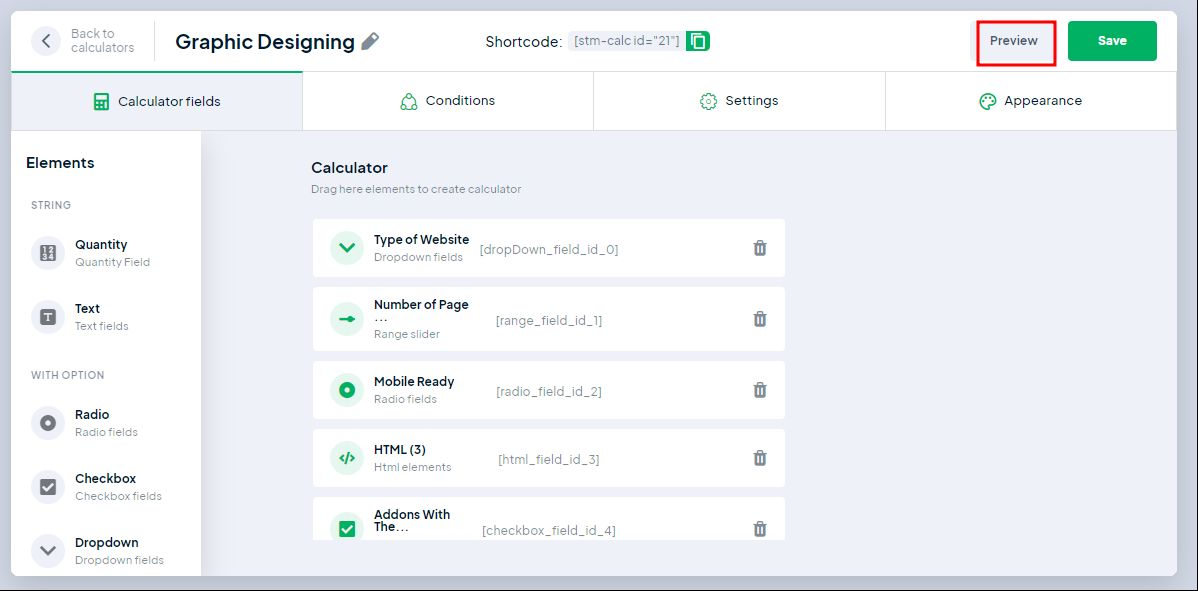
Task: Open the Number of Page range slider field
Action: click(x=421, y=319)
